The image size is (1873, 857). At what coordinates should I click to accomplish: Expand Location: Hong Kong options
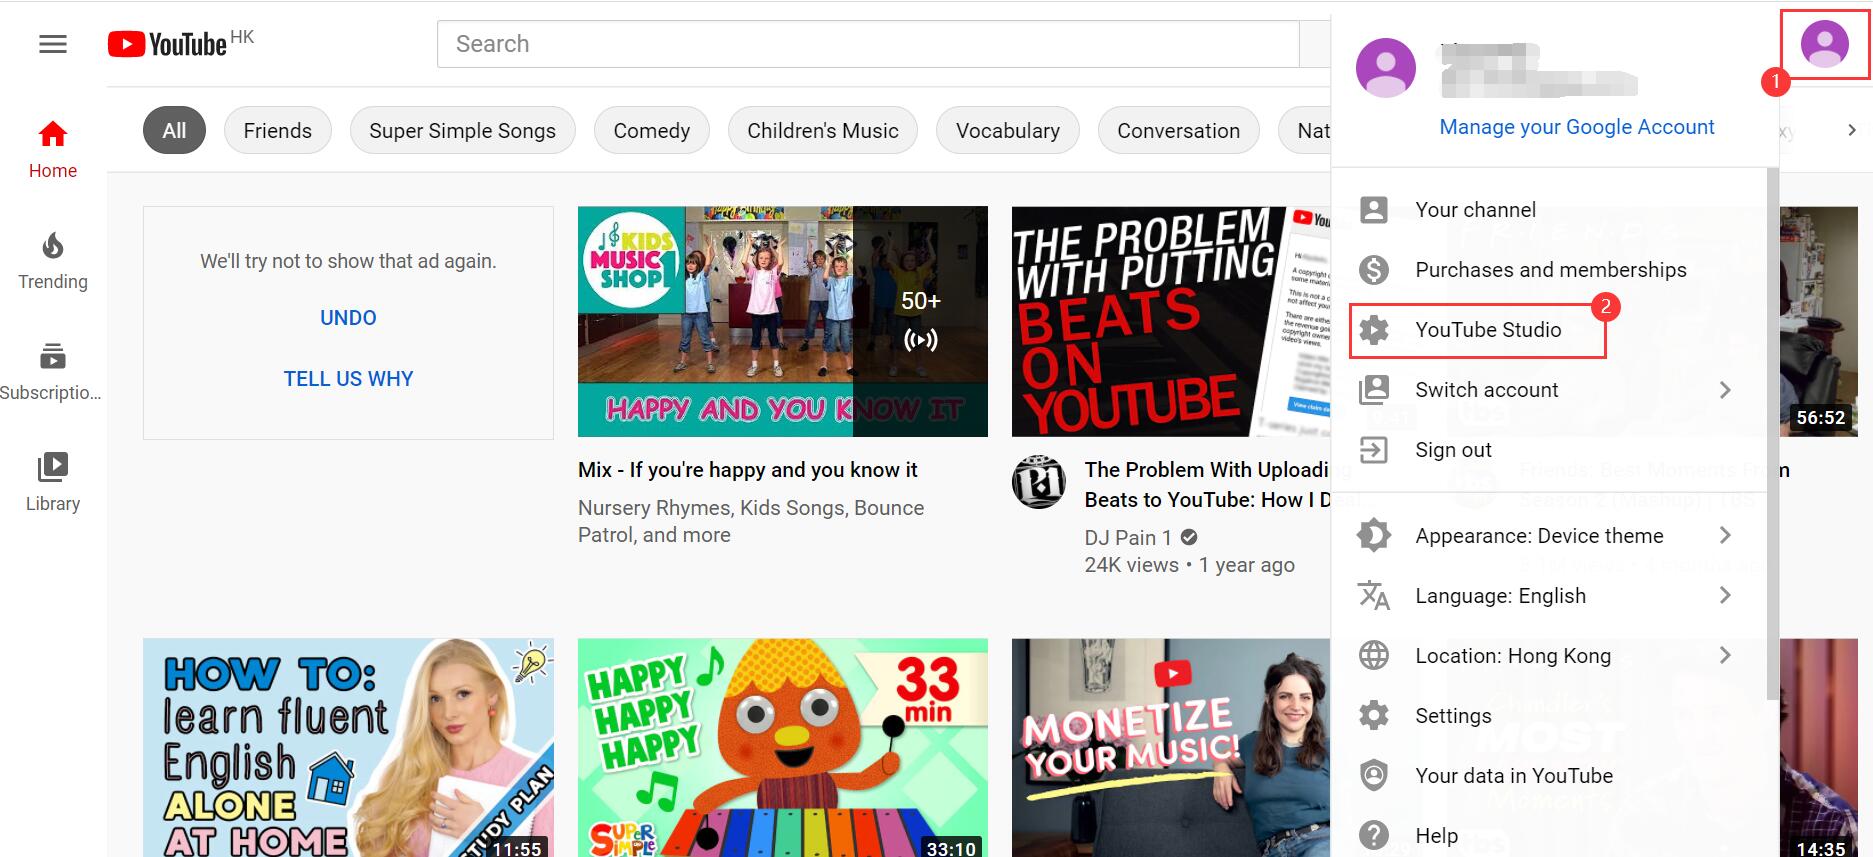point(1724,656)
